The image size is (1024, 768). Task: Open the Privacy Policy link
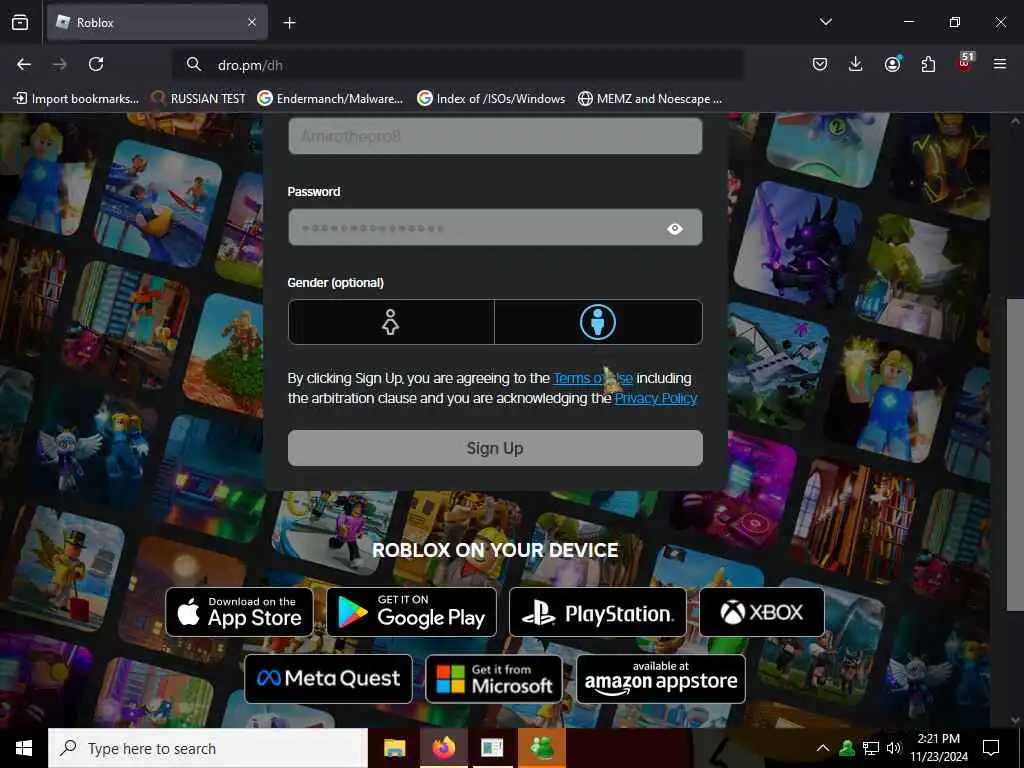tap(656, 398)
